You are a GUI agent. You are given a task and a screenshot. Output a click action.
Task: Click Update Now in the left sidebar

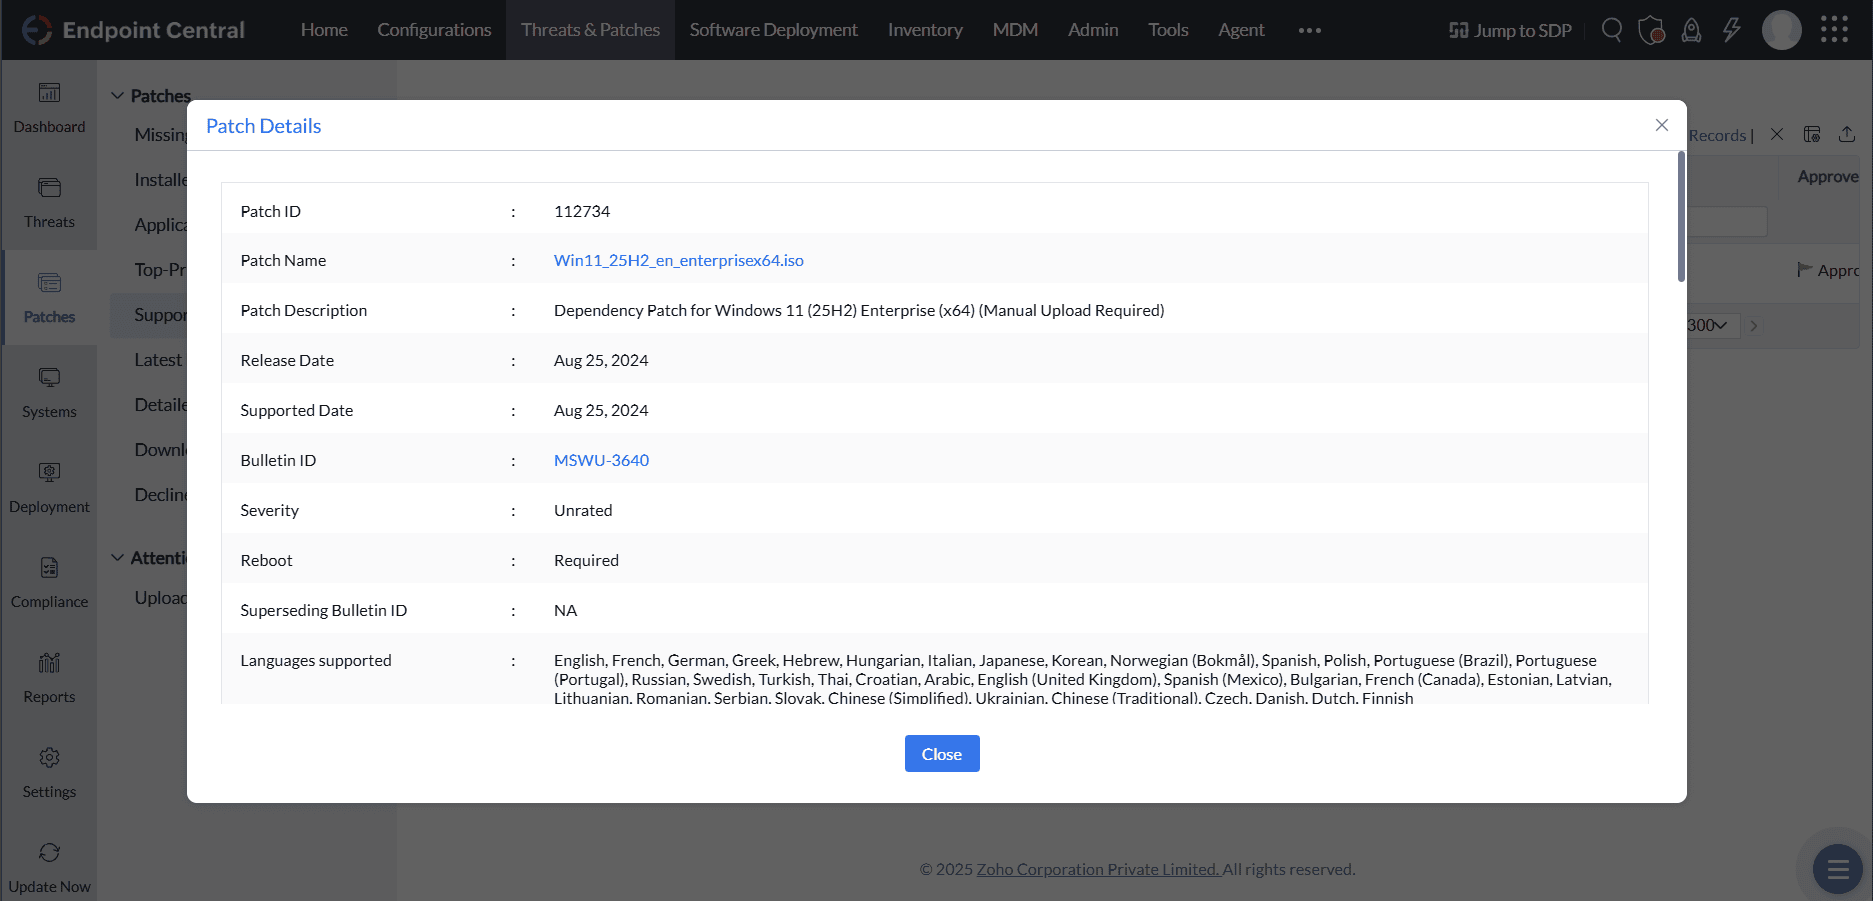pos(49,868)
